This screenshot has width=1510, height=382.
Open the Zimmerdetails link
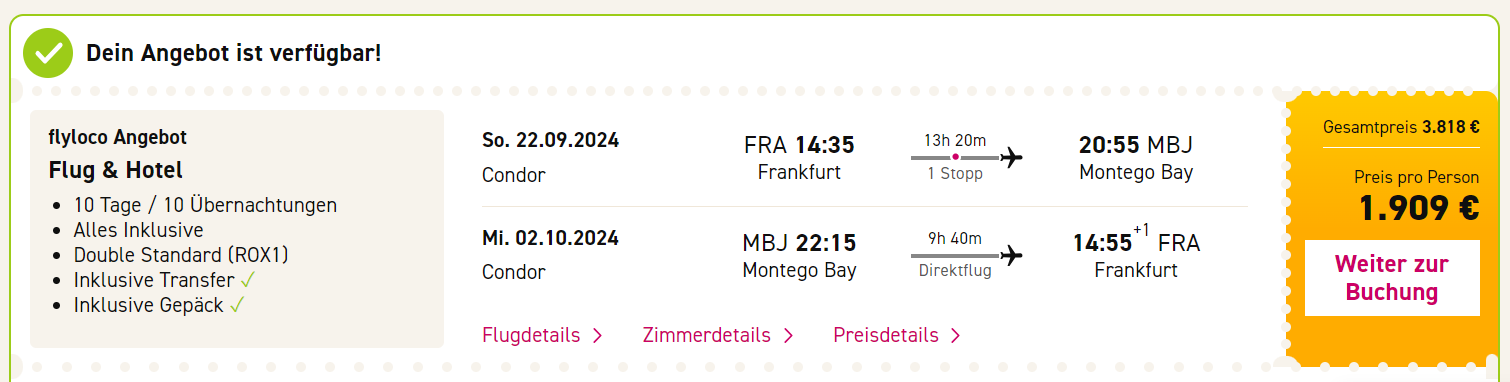pyautogui.click(x=706, y=335)
